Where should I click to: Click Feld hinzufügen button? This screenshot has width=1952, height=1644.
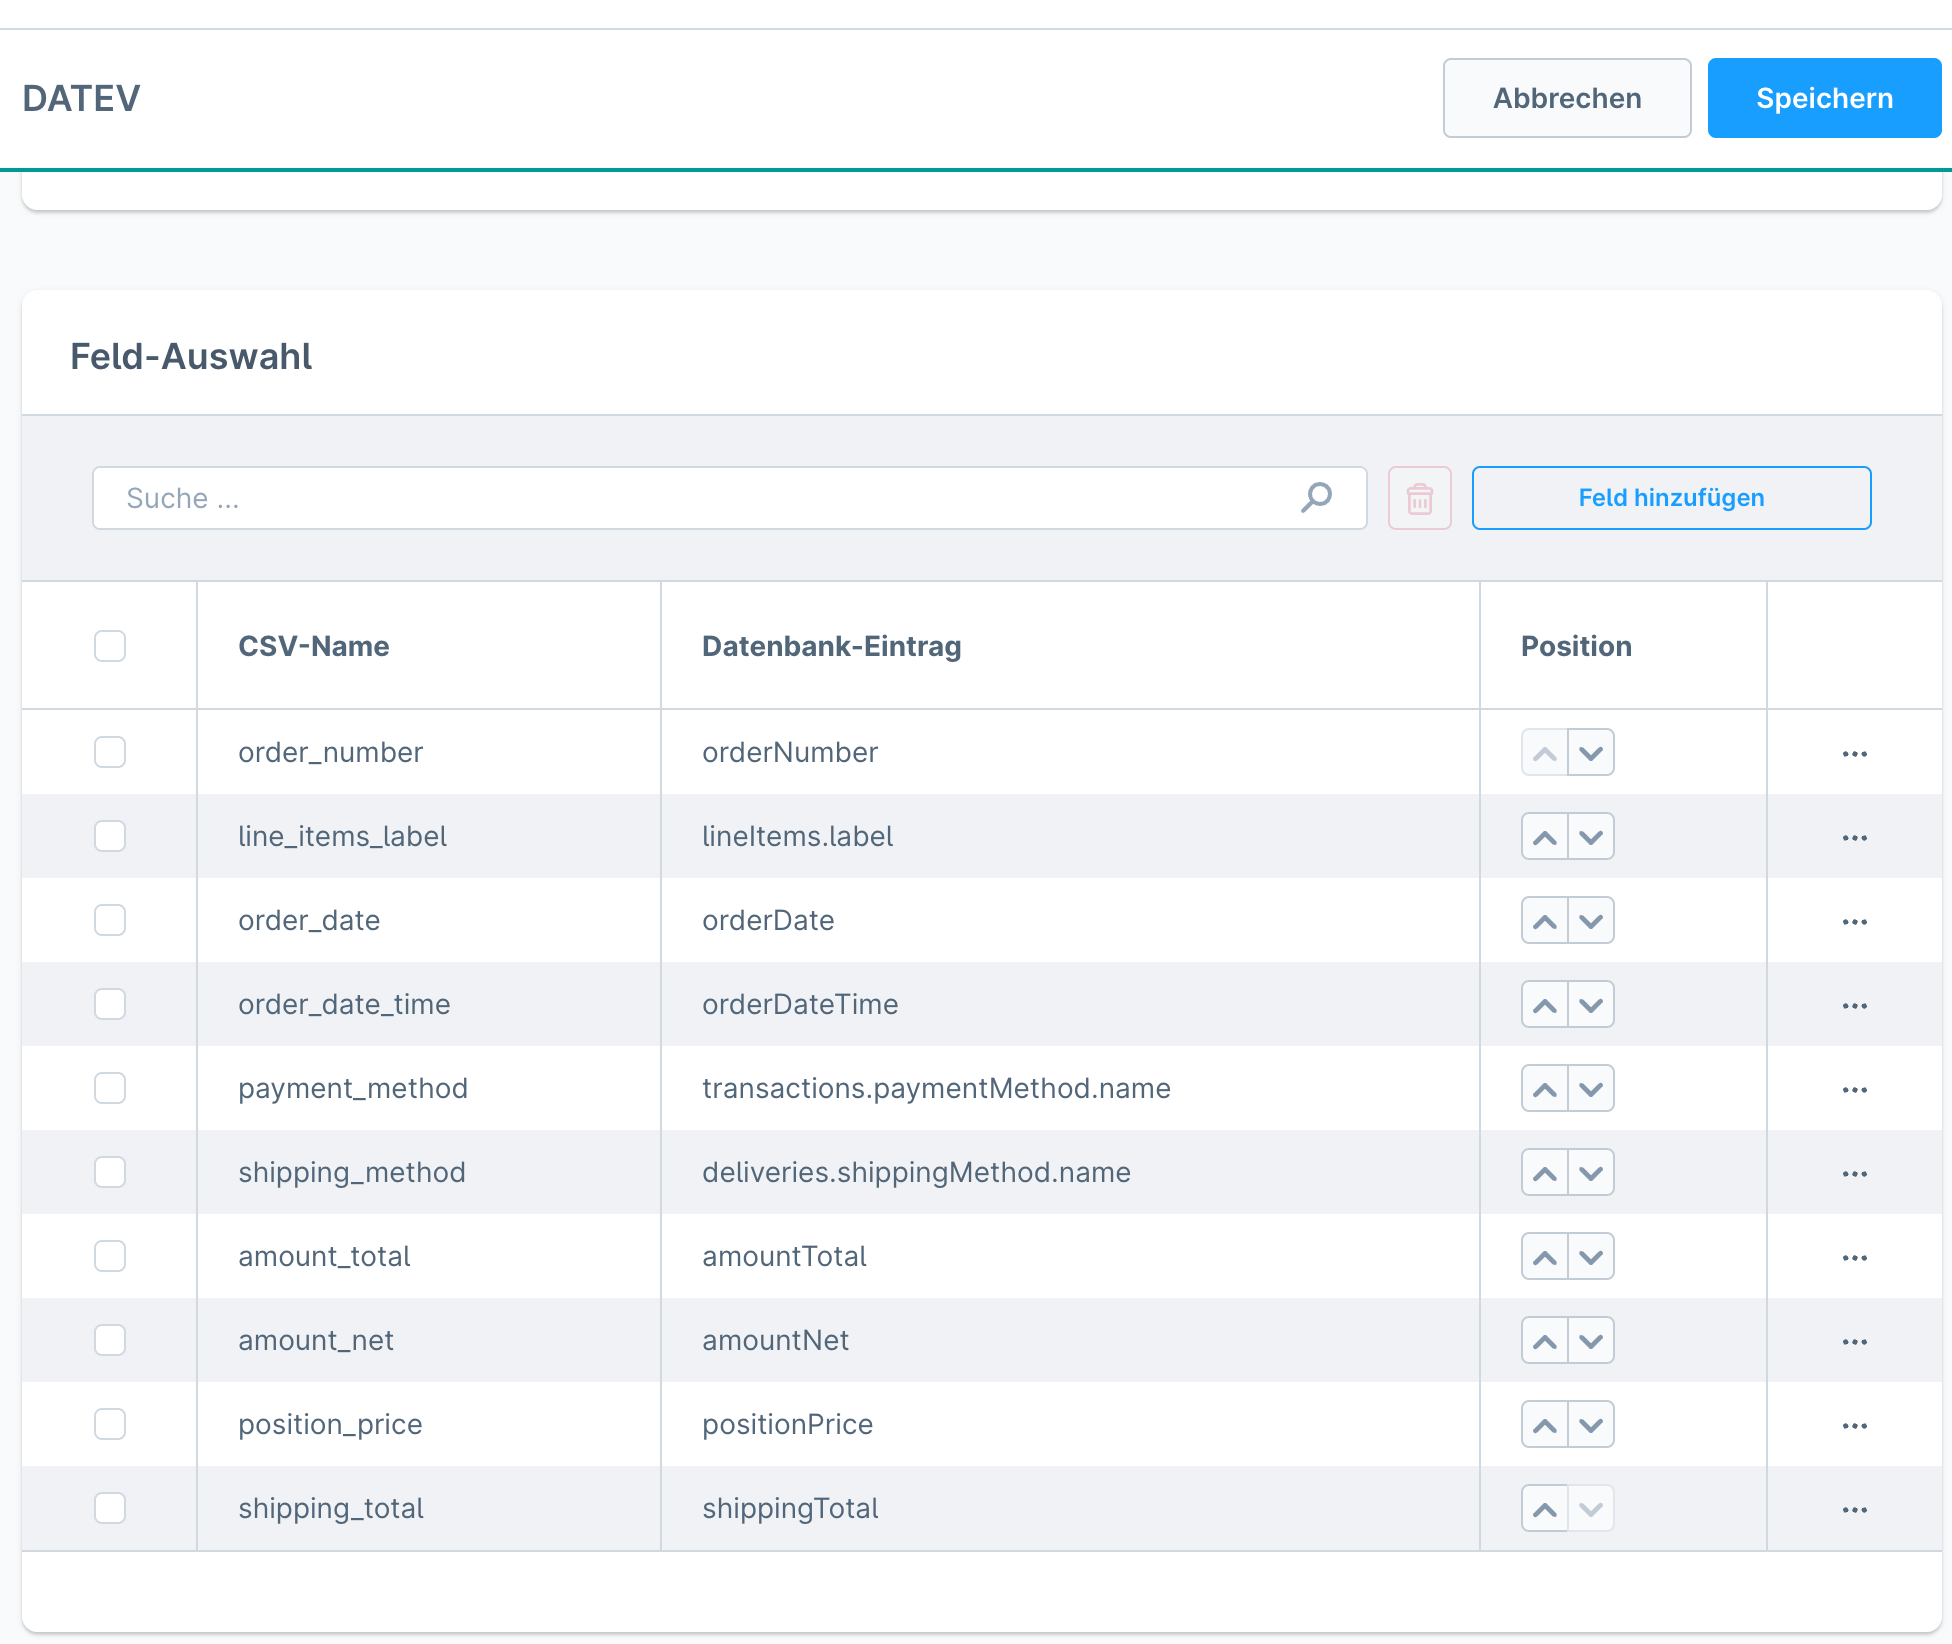pos(1671,498)
